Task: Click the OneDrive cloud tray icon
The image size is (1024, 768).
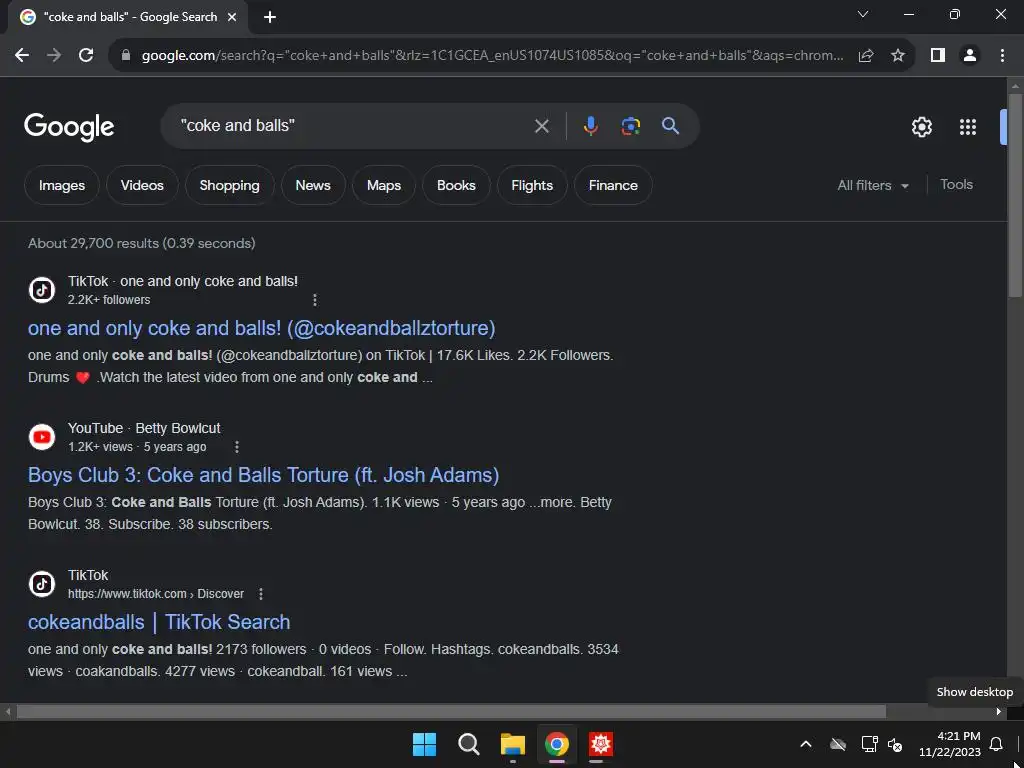Action: [x=838, y=744]
